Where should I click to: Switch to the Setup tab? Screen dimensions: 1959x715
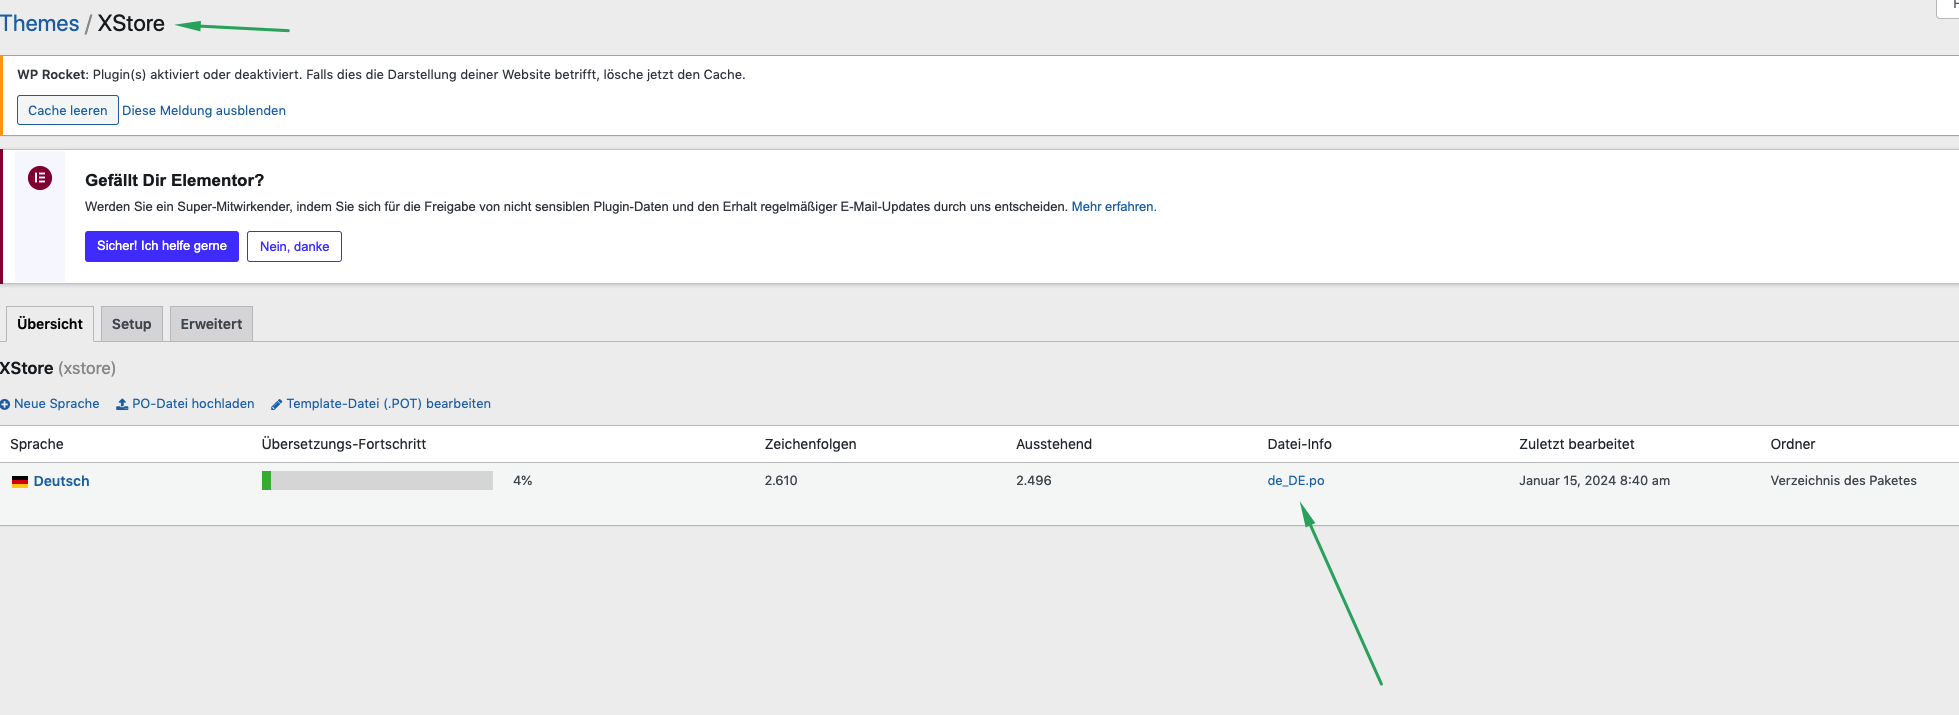(x=131, y=324)
